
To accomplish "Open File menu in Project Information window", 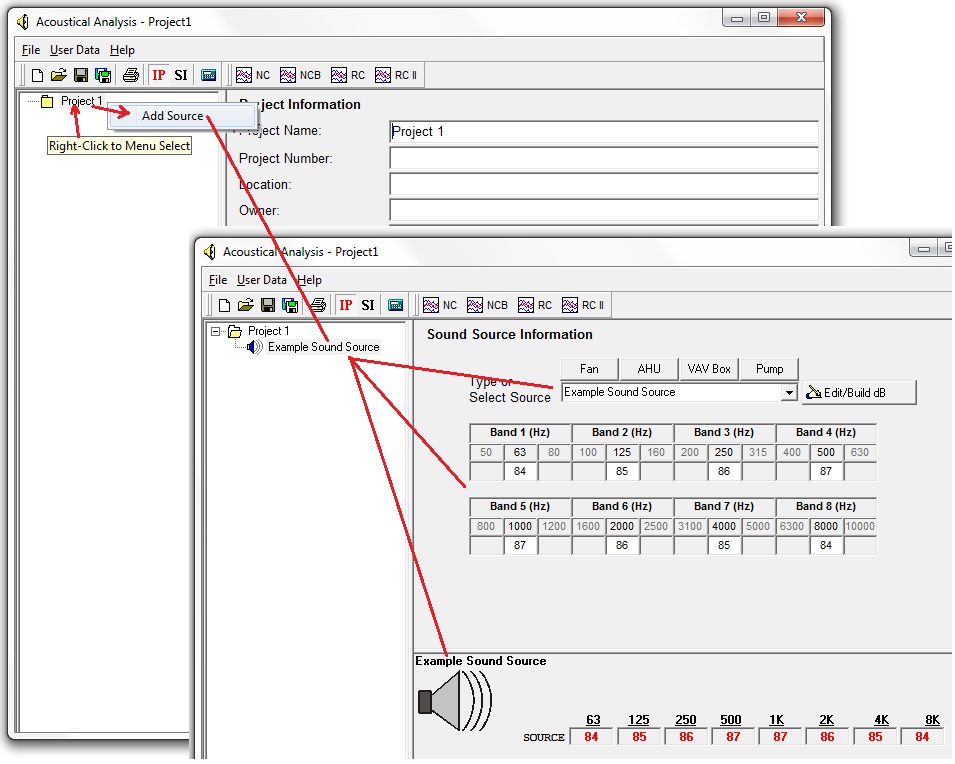I will [31, 51].
